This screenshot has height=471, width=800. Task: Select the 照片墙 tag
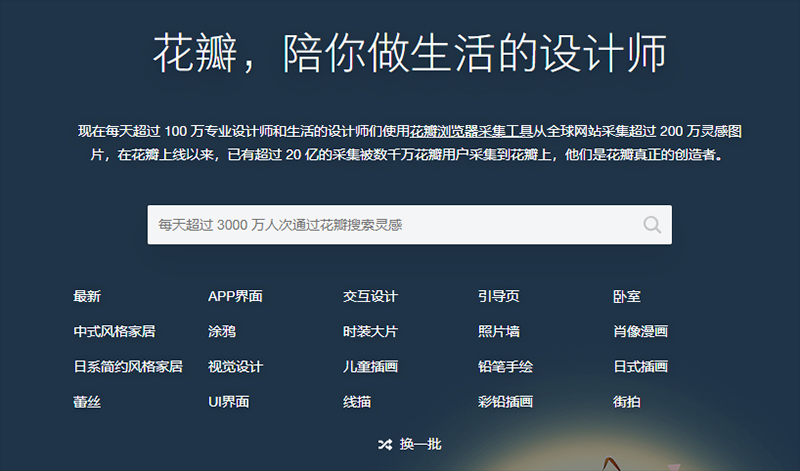498,331
